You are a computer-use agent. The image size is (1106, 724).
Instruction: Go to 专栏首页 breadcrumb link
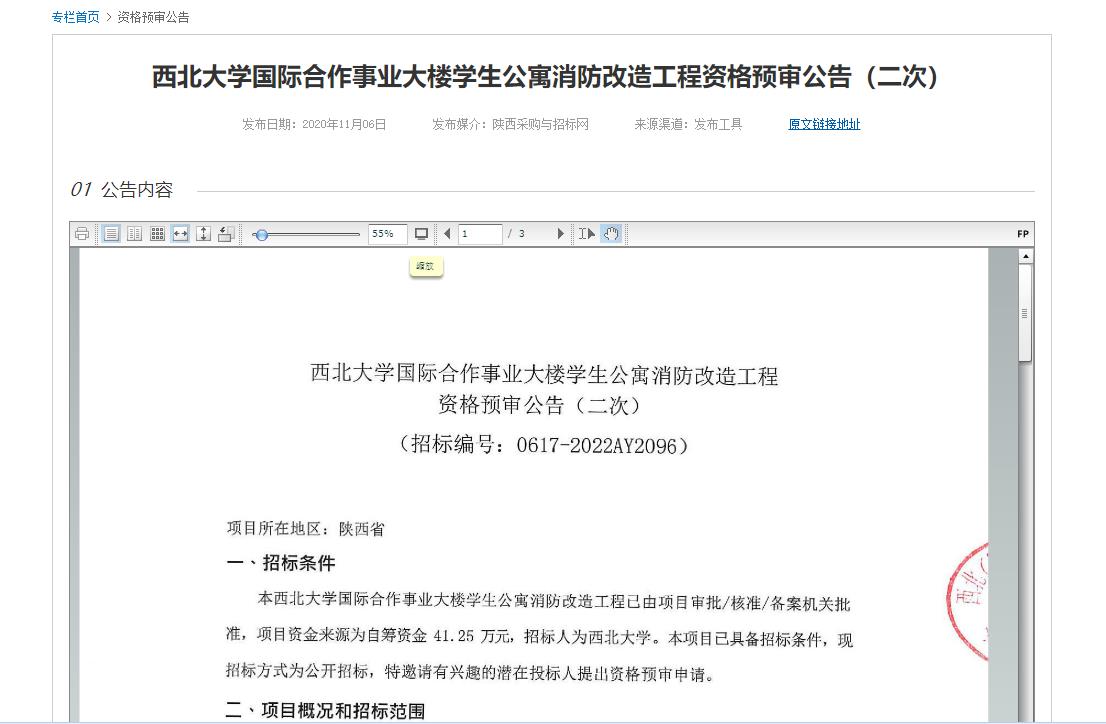click(x=76, y=17)
